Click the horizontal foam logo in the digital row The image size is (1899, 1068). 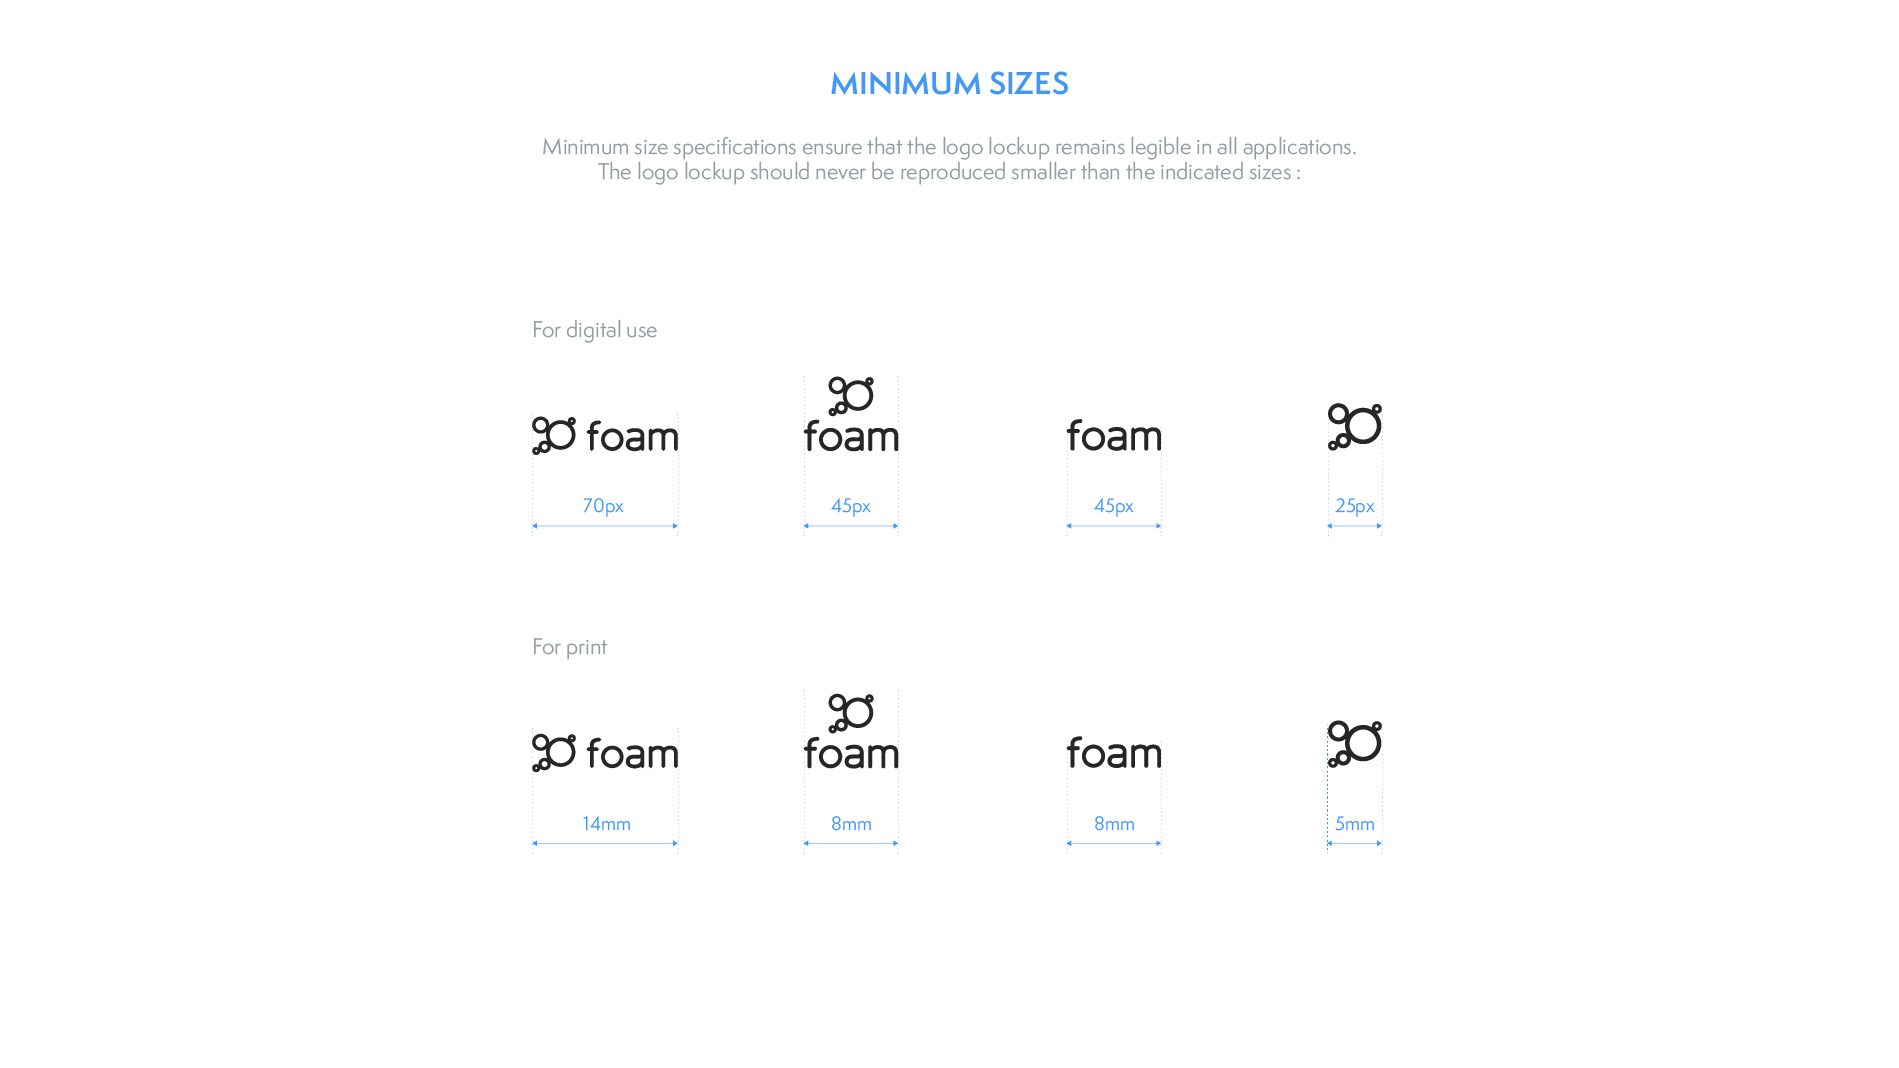point(605,436)
